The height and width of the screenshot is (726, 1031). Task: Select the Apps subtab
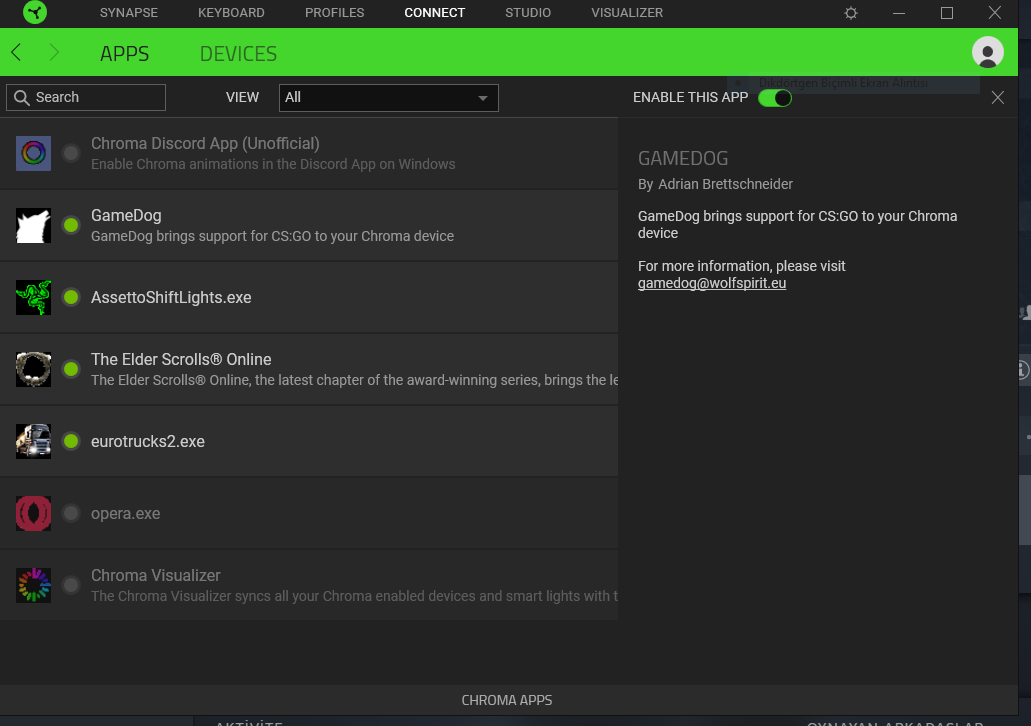pyautogui.click(x=124, y=53)
